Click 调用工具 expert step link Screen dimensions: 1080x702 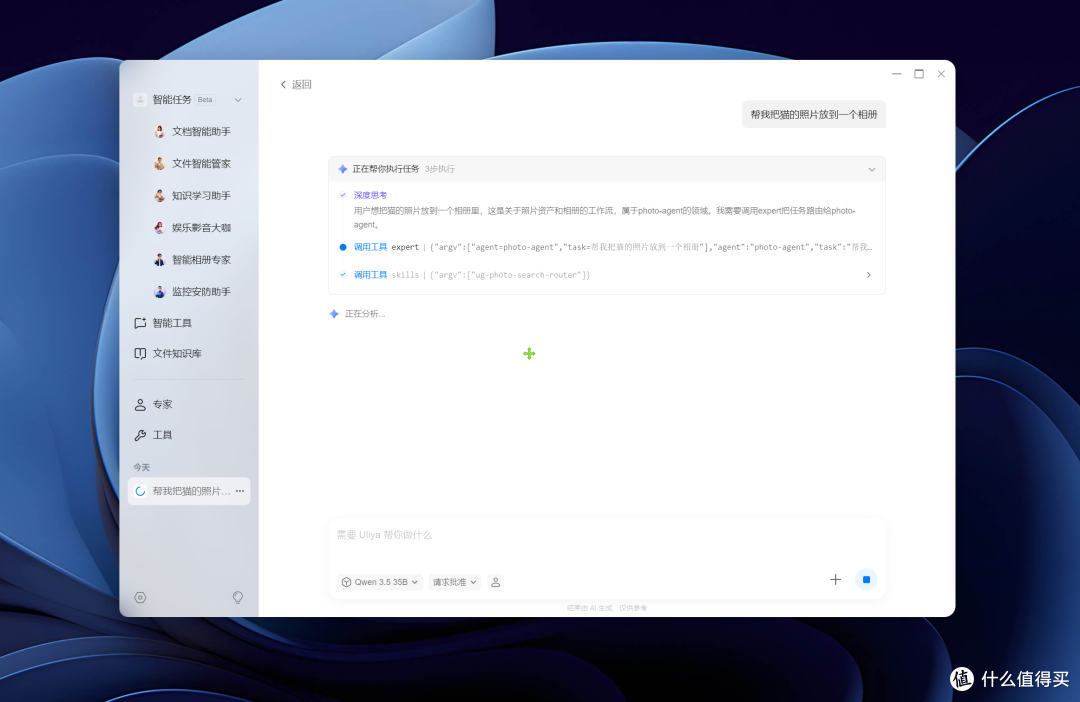coord(371,247)
